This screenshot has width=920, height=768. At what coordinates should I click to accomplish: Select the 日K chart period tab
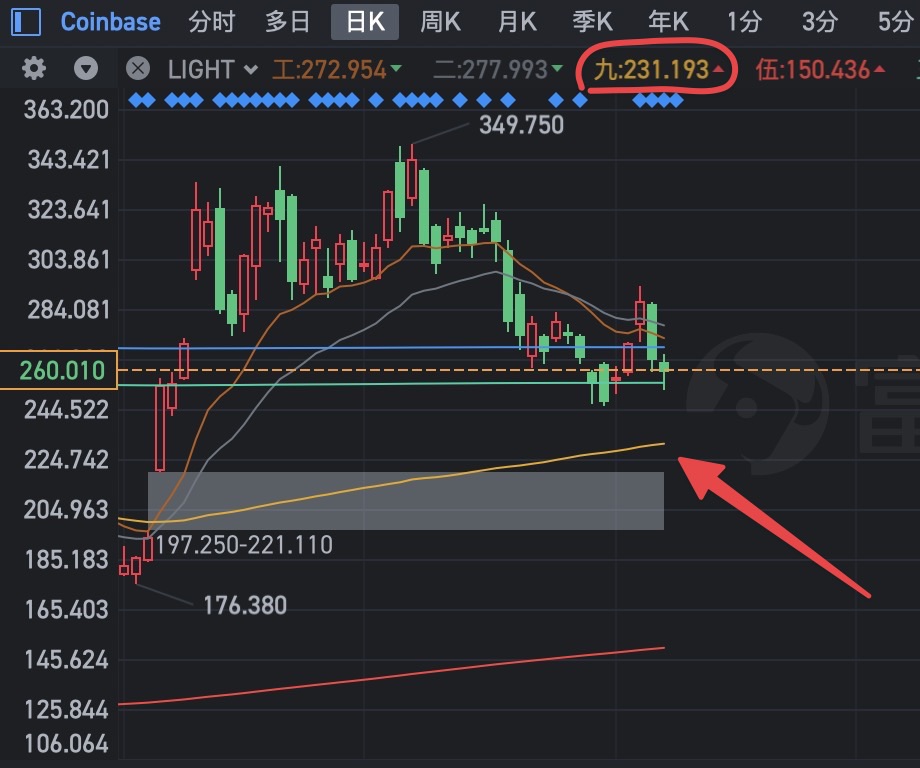pos(365,22)
